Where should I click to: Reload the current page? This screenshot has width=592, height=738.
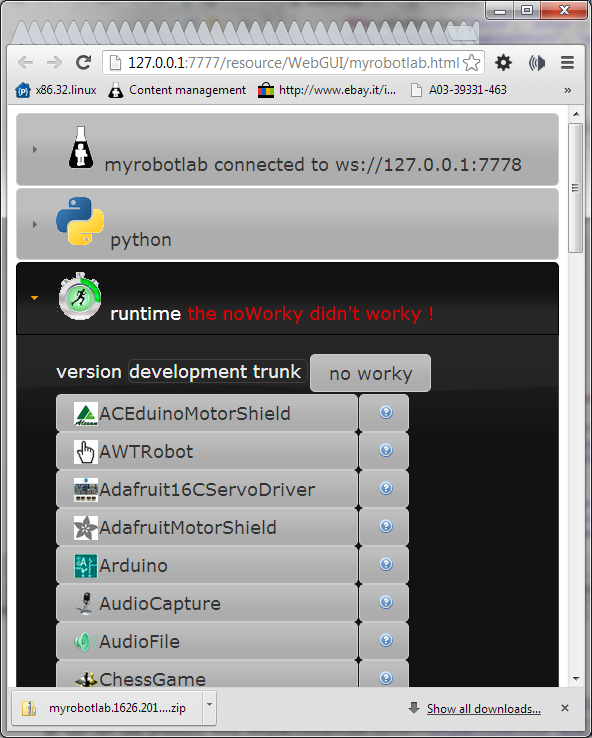coord(84,62)
